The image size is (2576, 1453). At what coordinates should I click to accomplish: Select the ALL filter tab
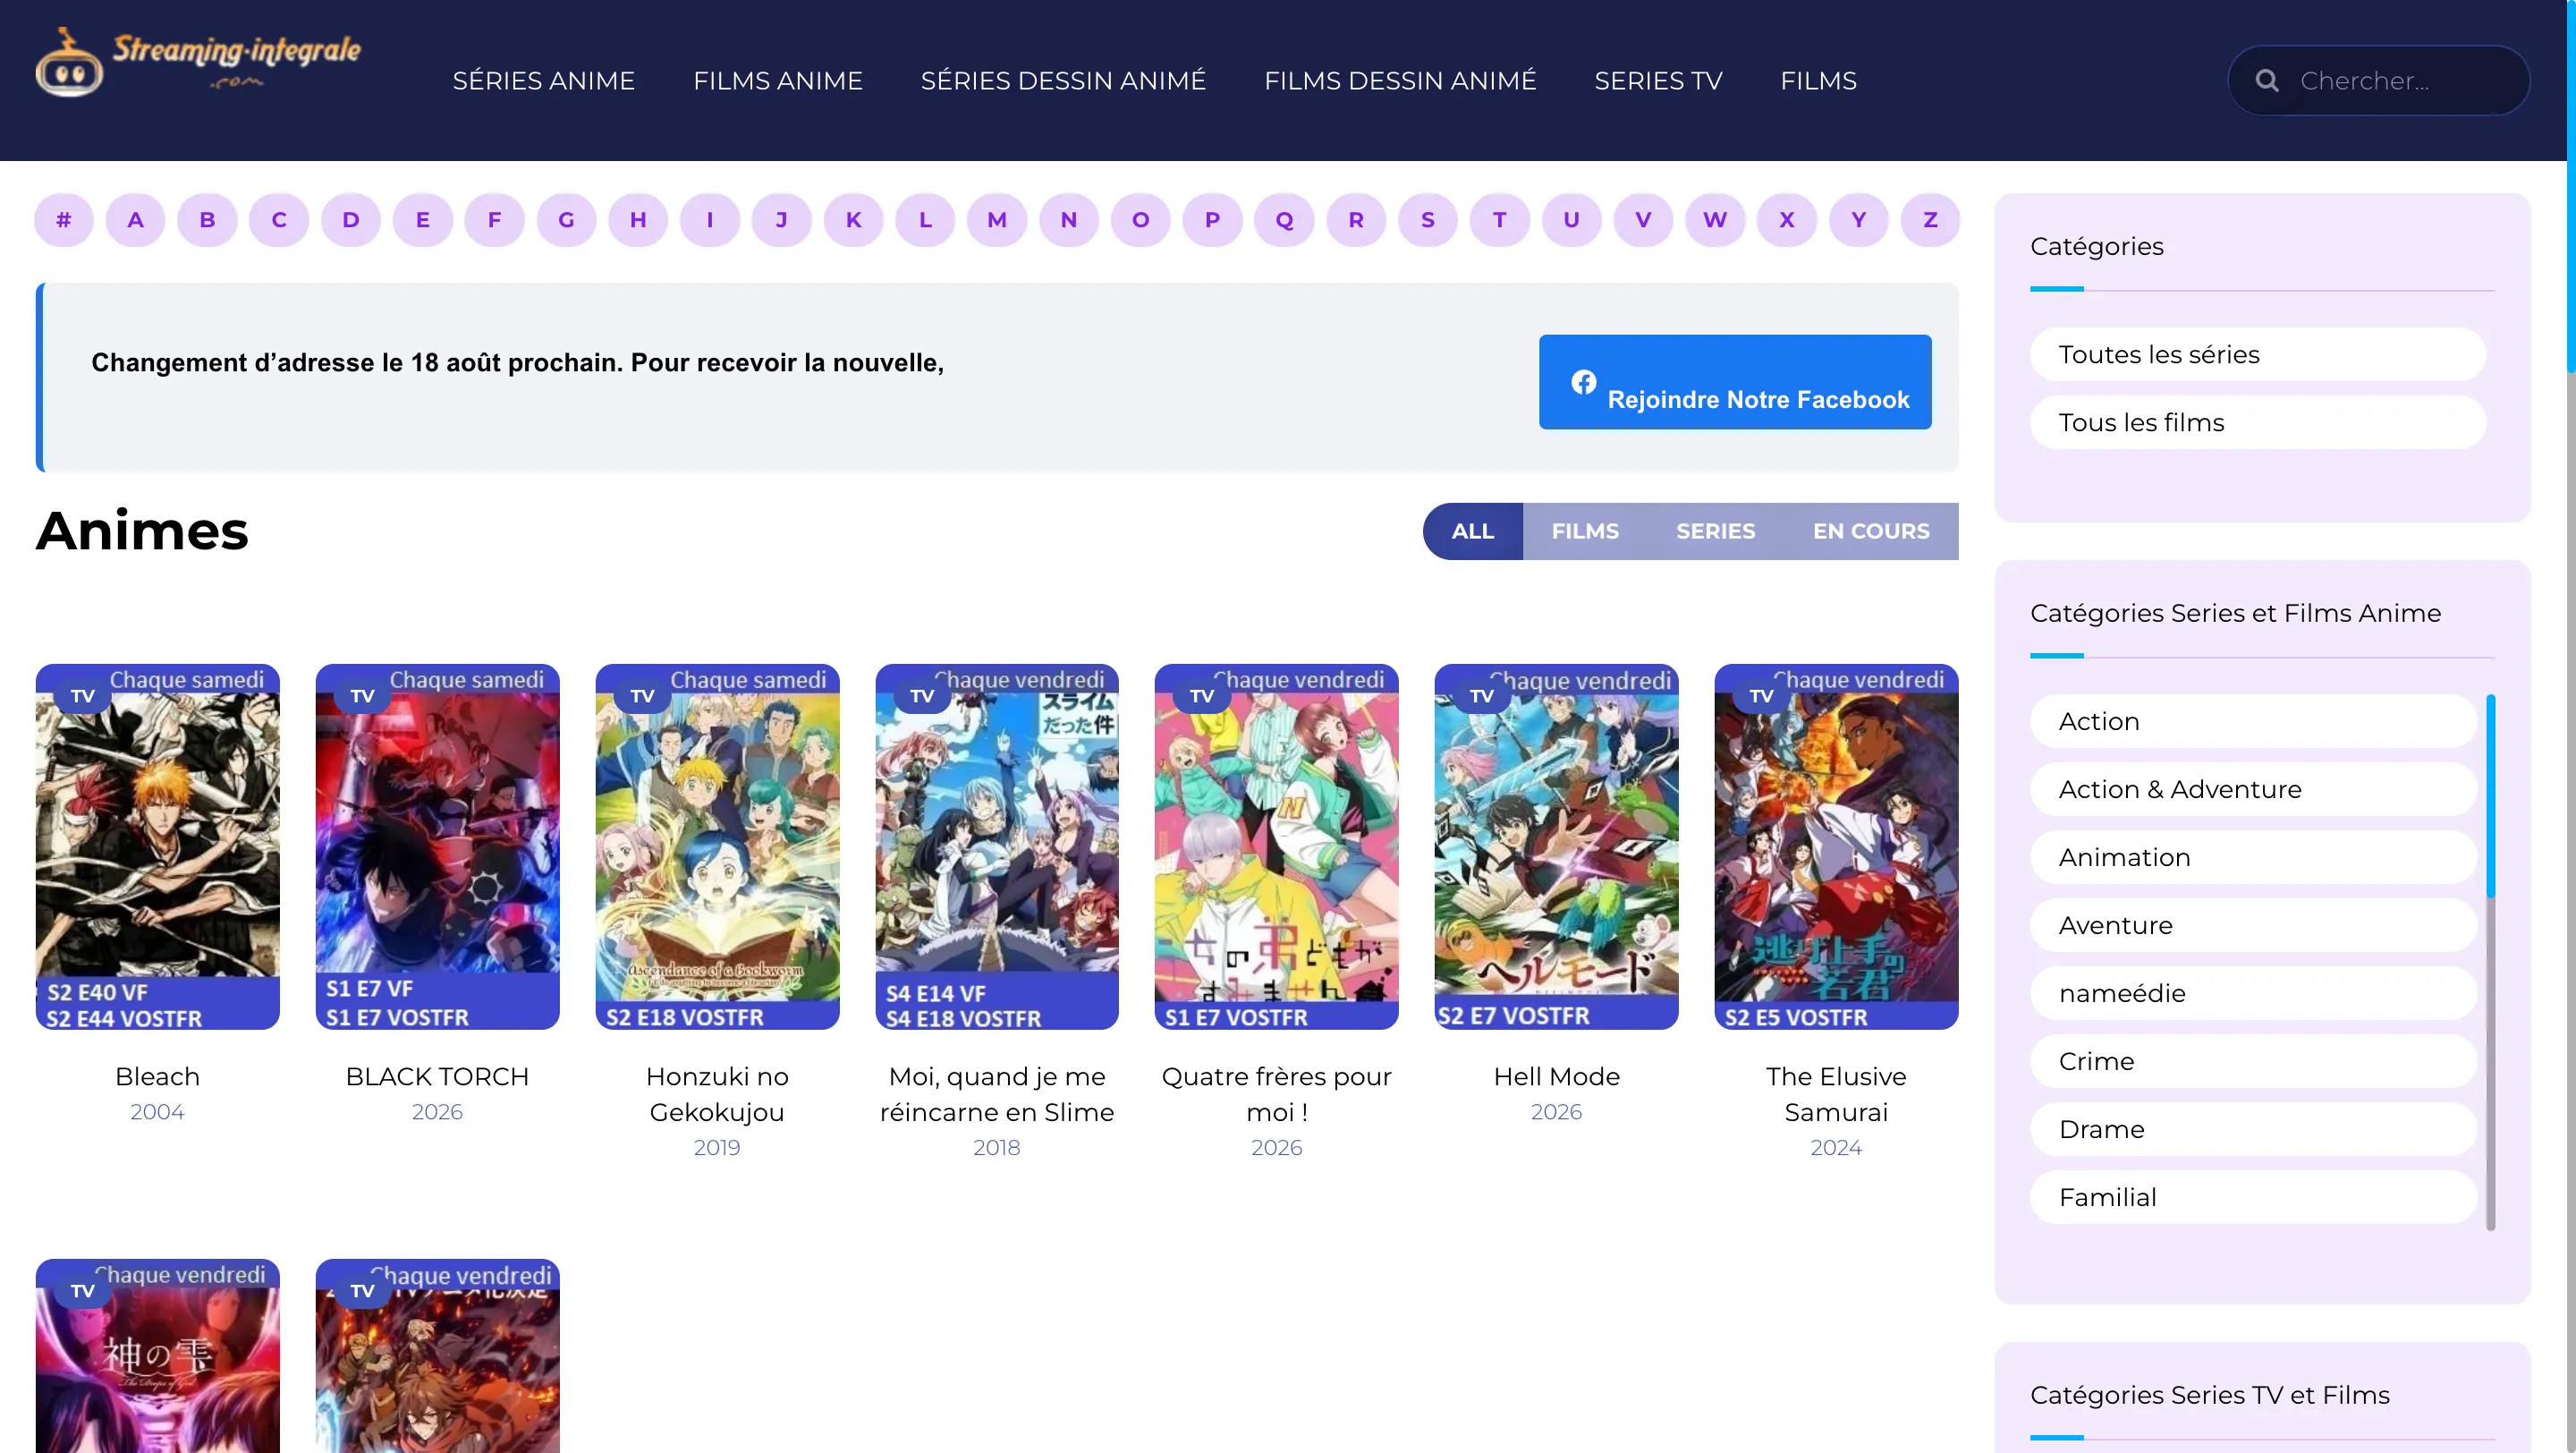1473,531
